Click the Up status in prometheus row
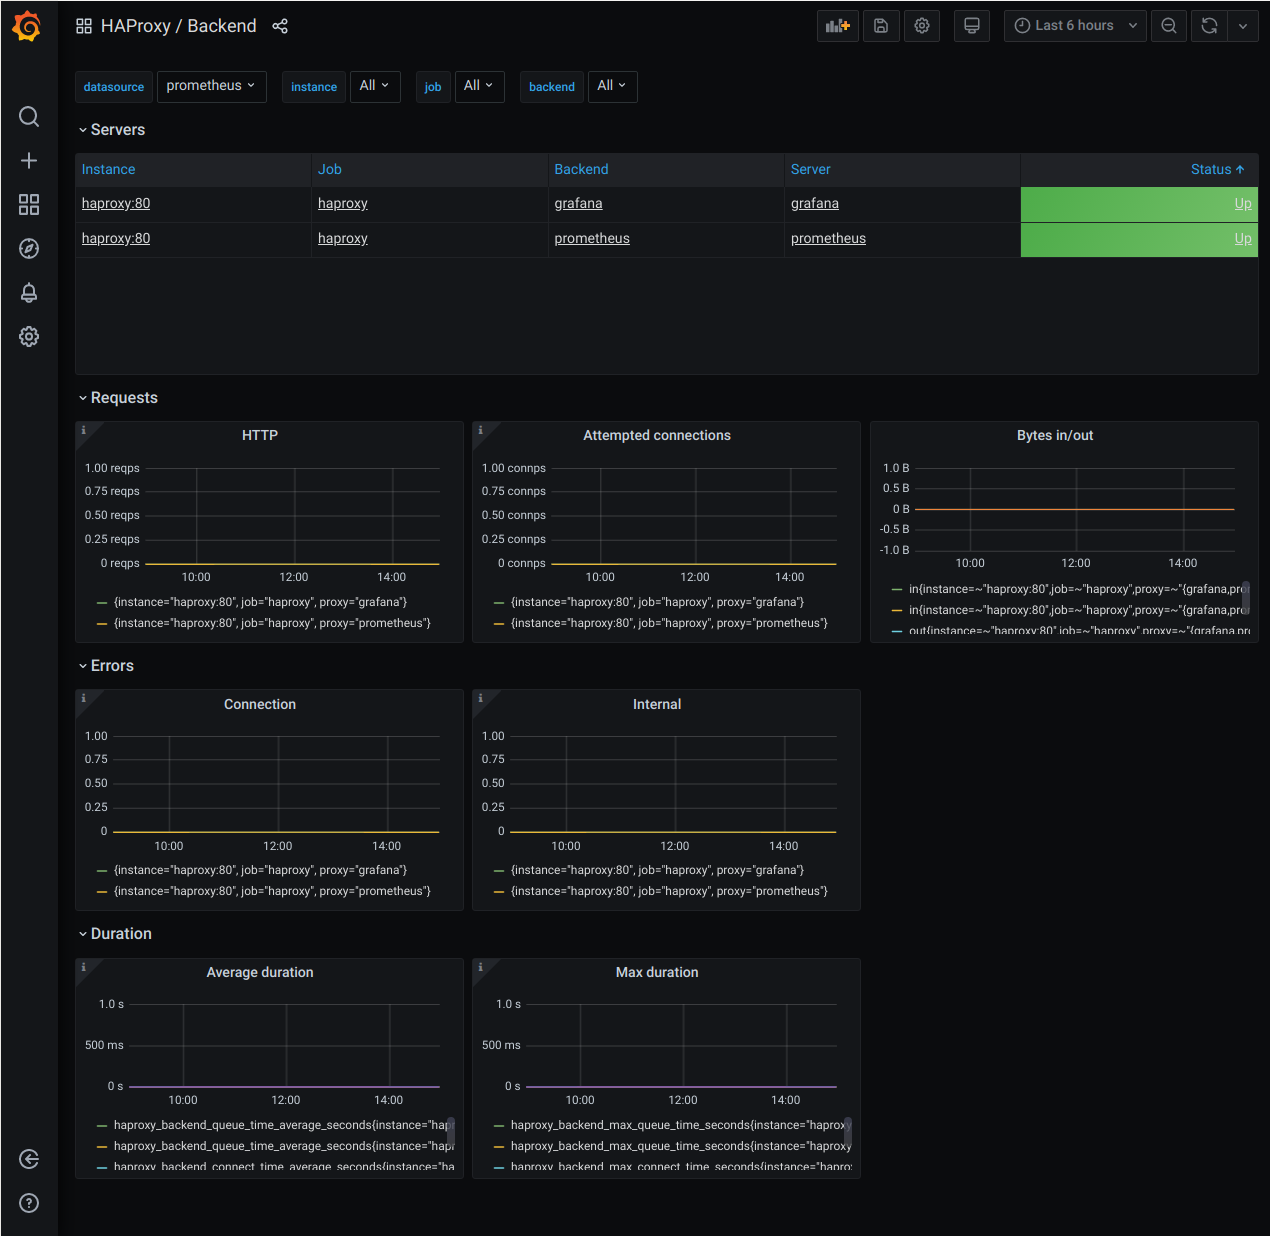 [1243, 239]
